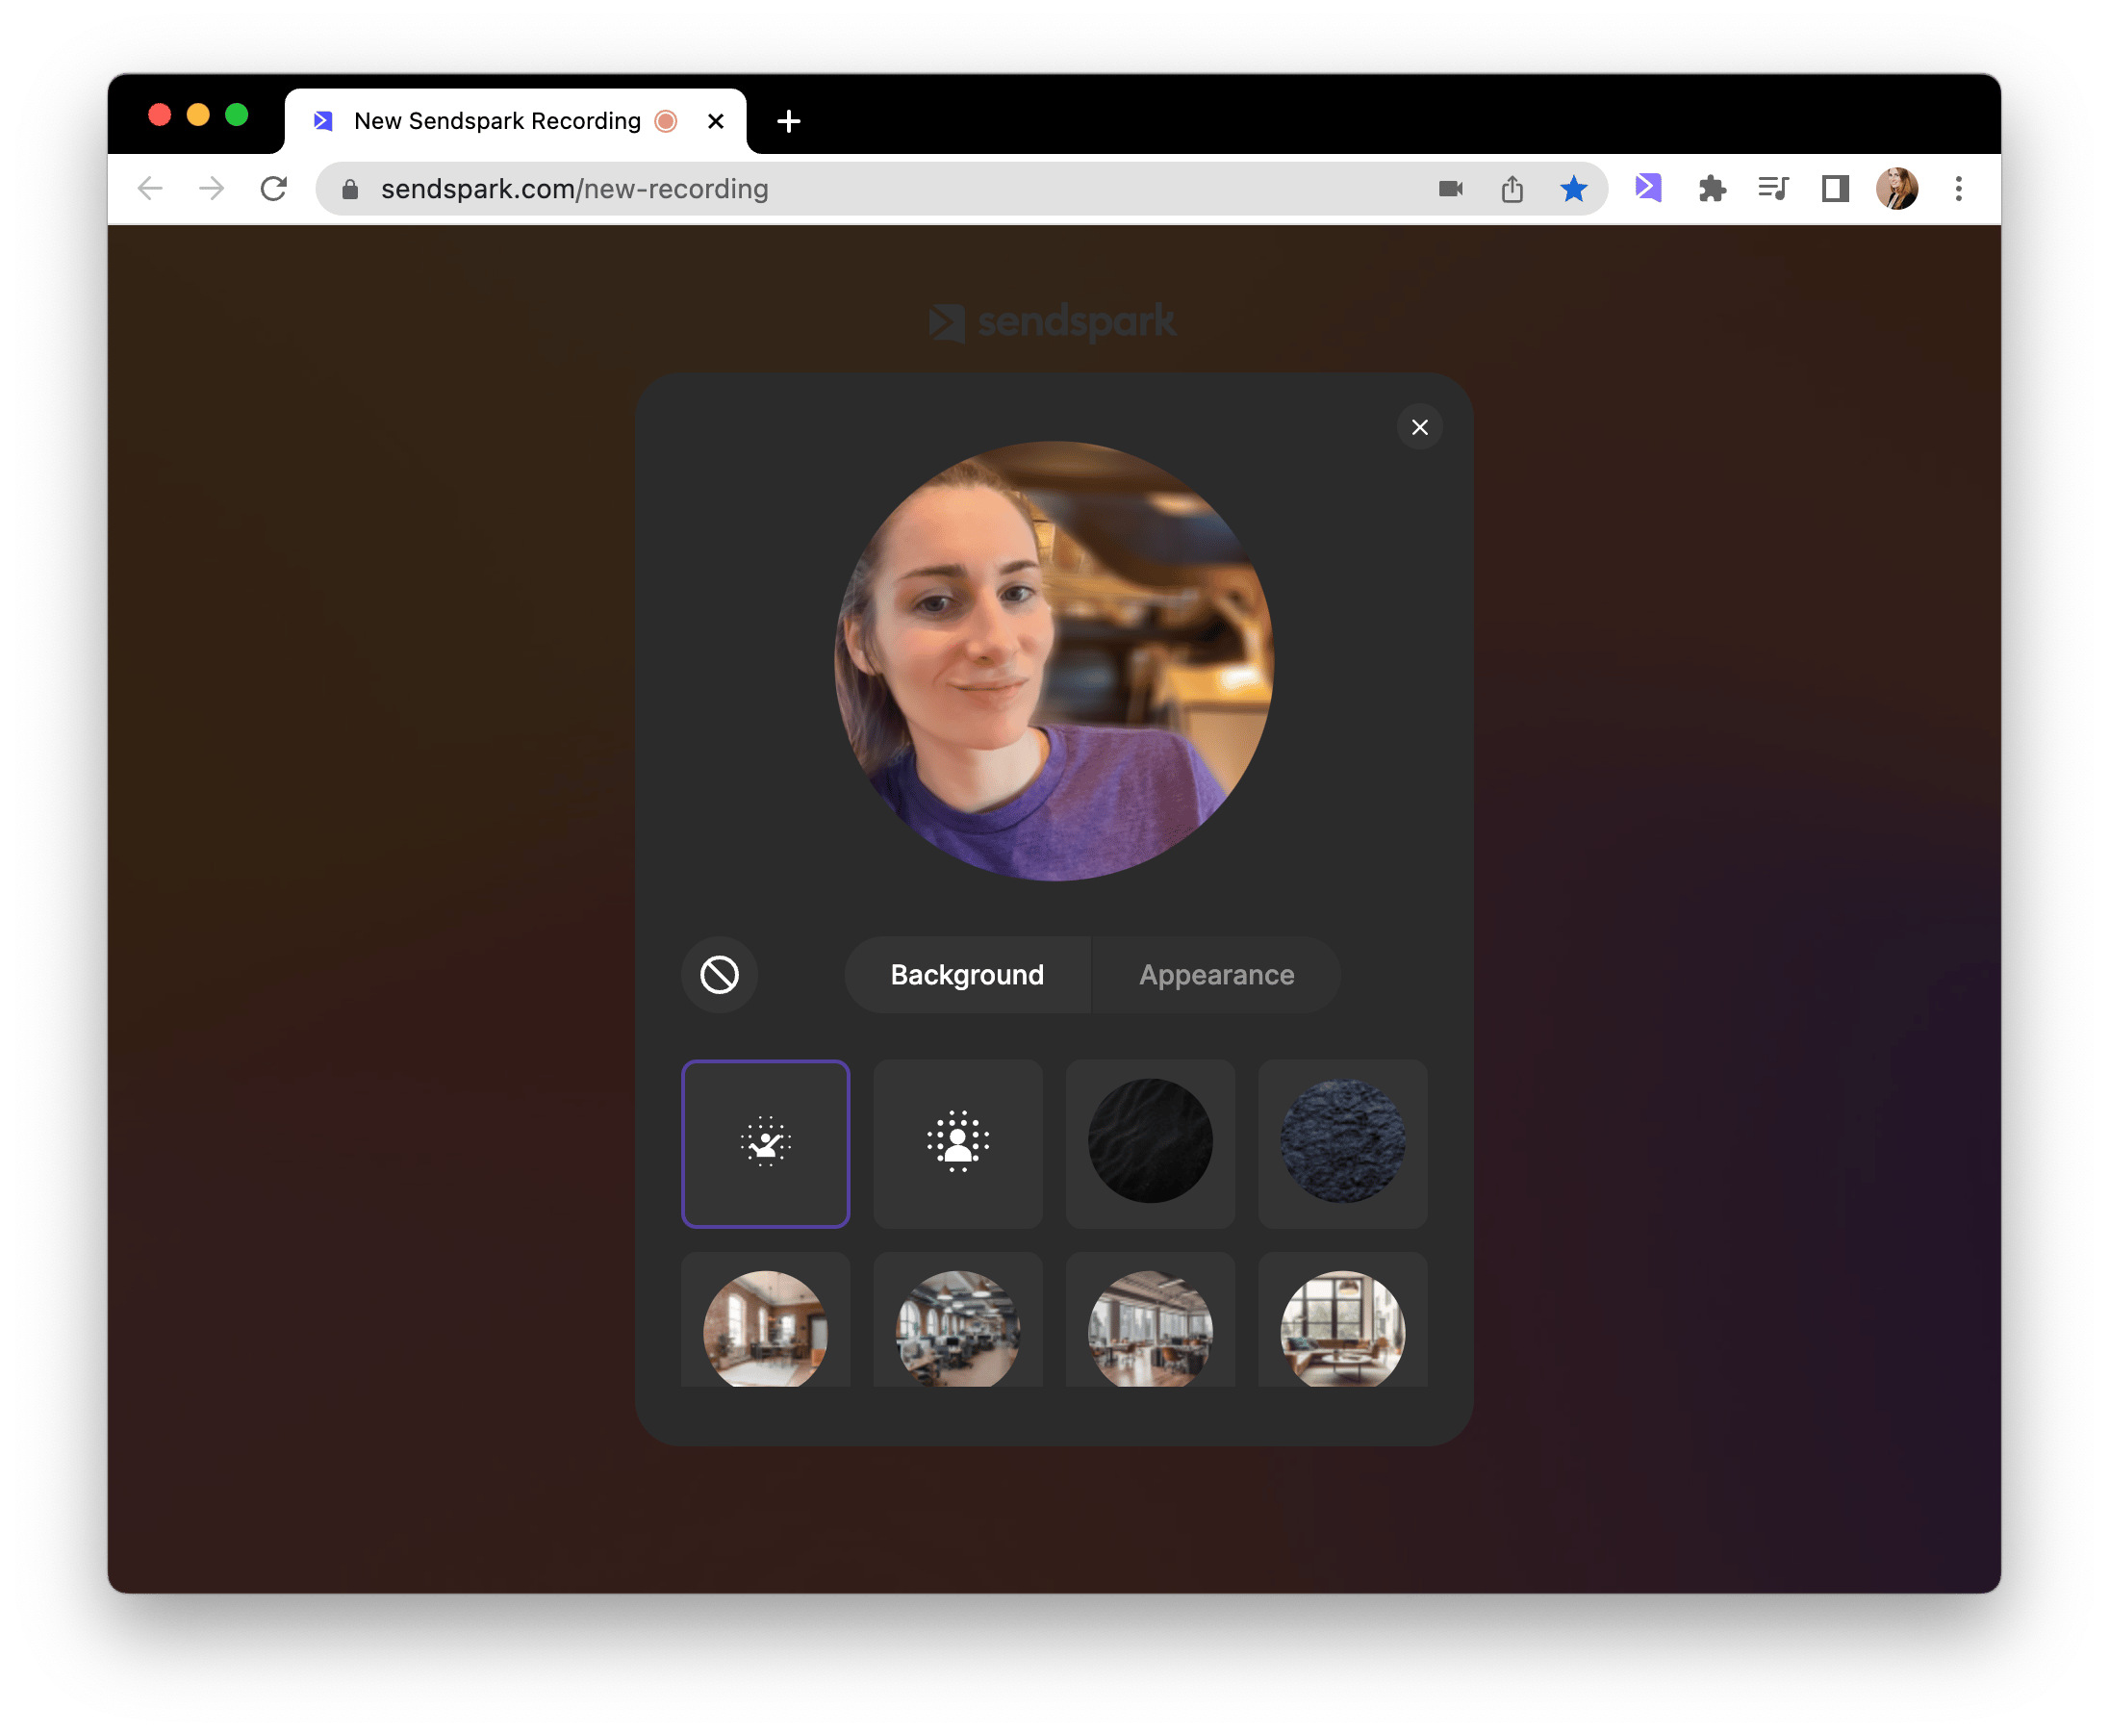
Task: Switch to the Appearance tab
Action: (x=1216, y=974)
